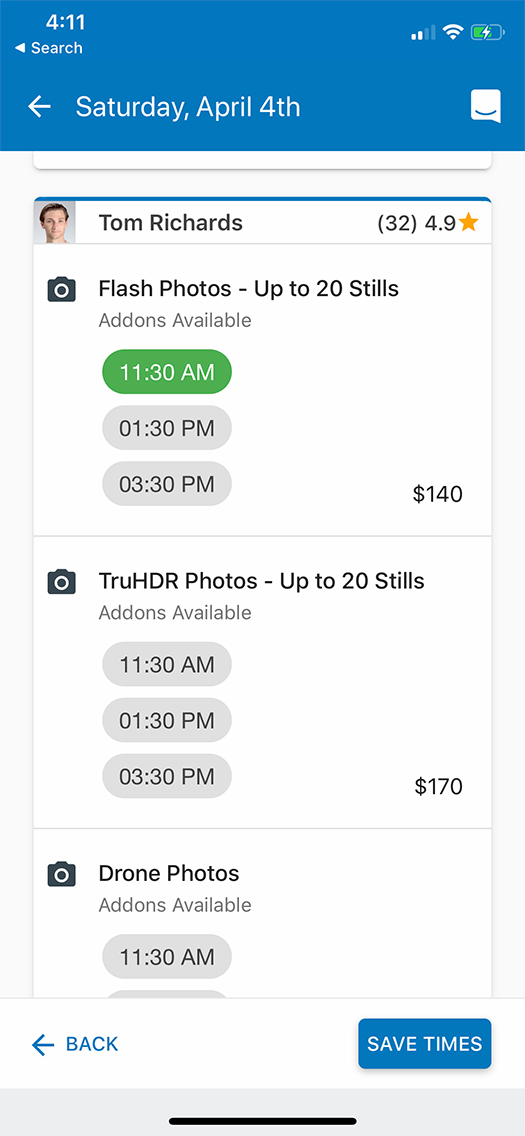Go back using the bottom BACK link
Screen dimensions: 525x1136
75,1044
